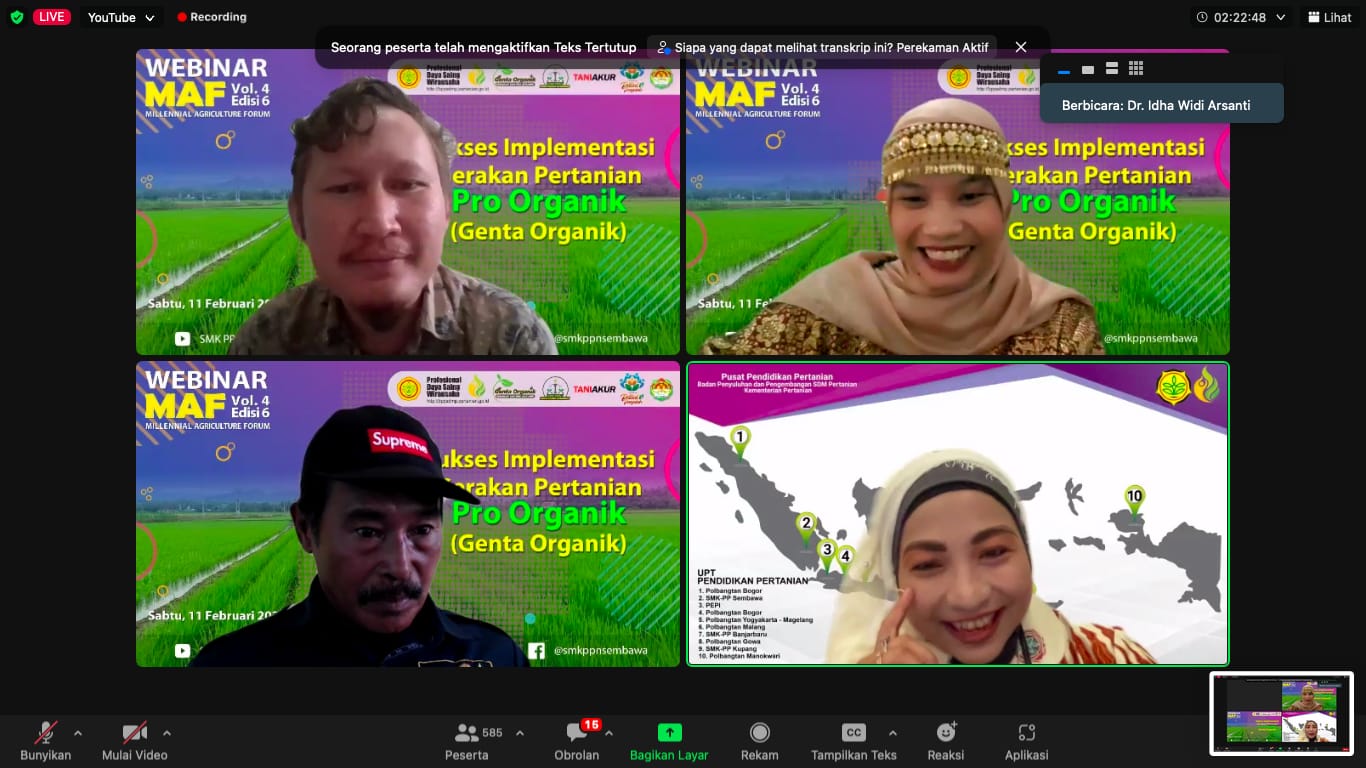1366x768 pixels.
Task: Expand video options arrow beside Mulai Video
Action: click(x=167, y=733)
